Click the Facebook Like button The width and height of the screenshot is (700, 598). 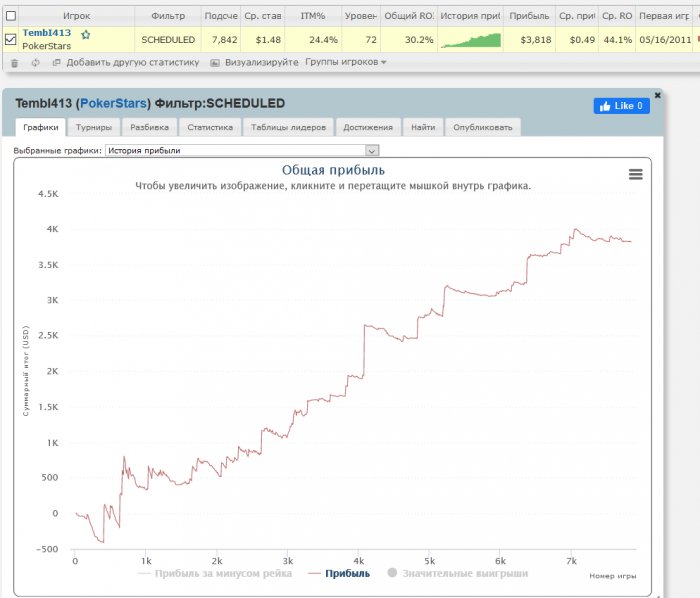(621, 106)
